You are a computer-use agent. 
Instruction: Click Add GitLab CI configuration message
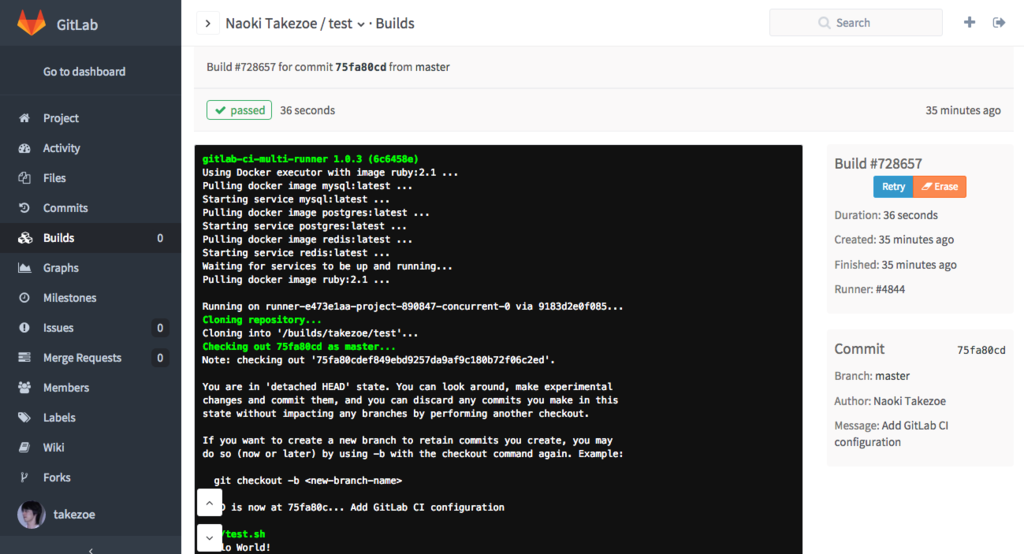[x=891, y=434]
